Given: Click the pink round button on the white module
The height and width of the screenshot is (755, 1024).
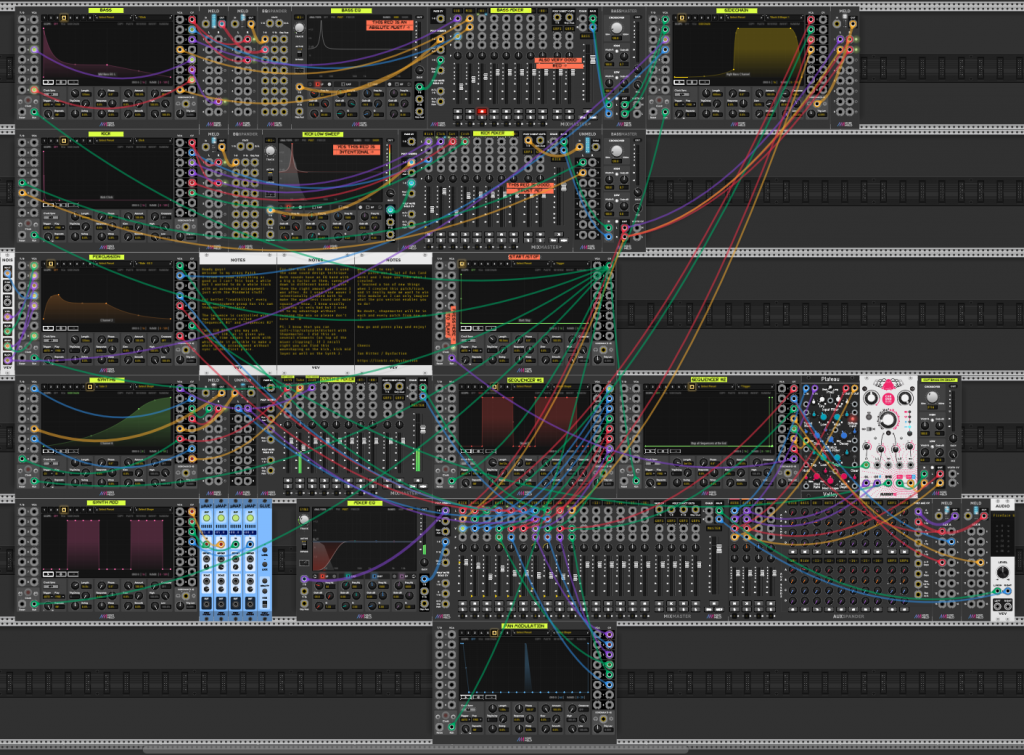Looking at the screenshot, I should tap(888, 399).
